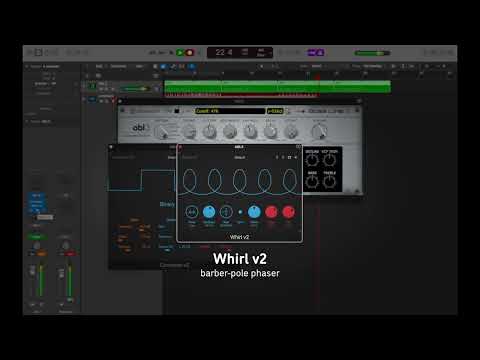Screen dimensions: 480x360
Task: Click the Bass knob on black ABL3 panel
Action: pyautogui.click(x=312, y=181)
